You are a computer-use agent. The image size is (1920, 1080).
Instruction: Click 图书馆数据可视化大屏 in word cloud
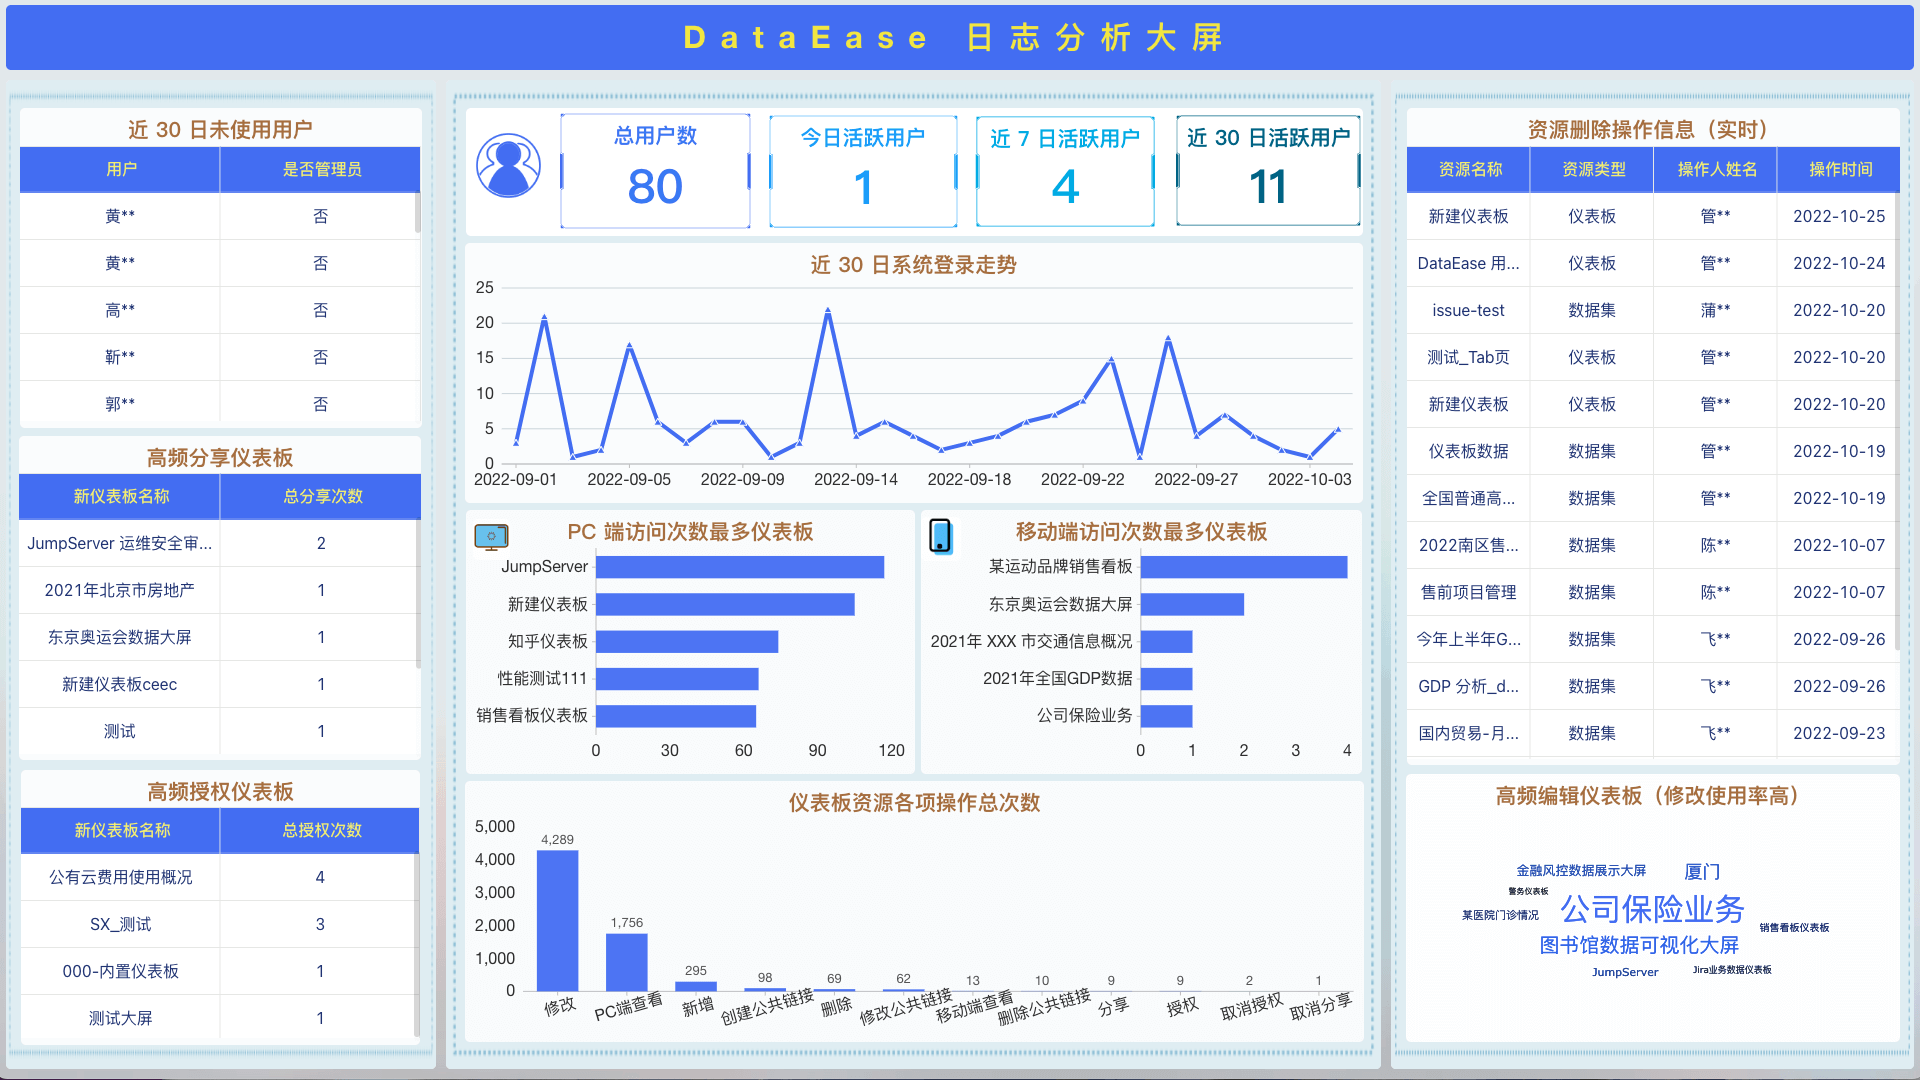1638,945
